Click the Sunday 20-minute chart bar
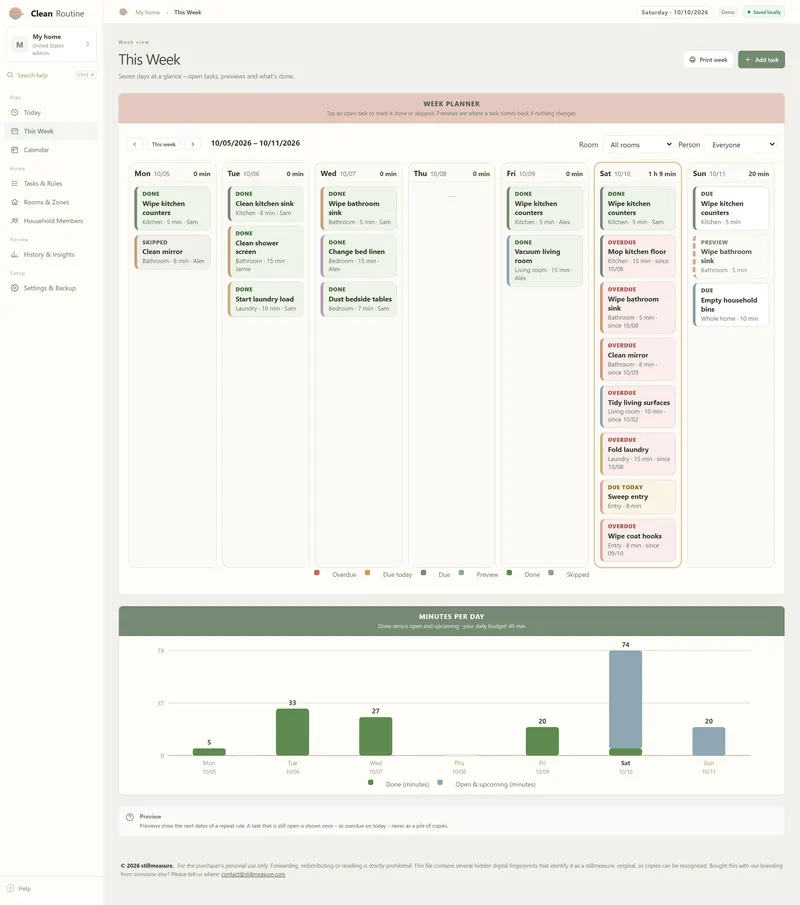 [708, 741]
